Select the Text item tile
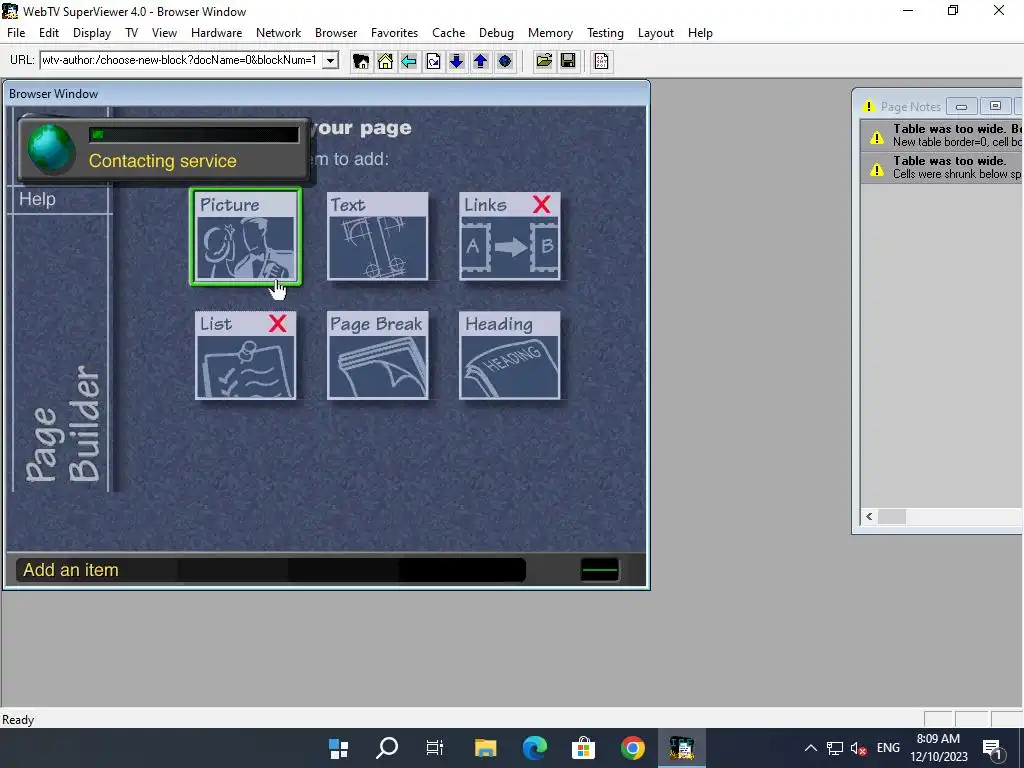 377,236
